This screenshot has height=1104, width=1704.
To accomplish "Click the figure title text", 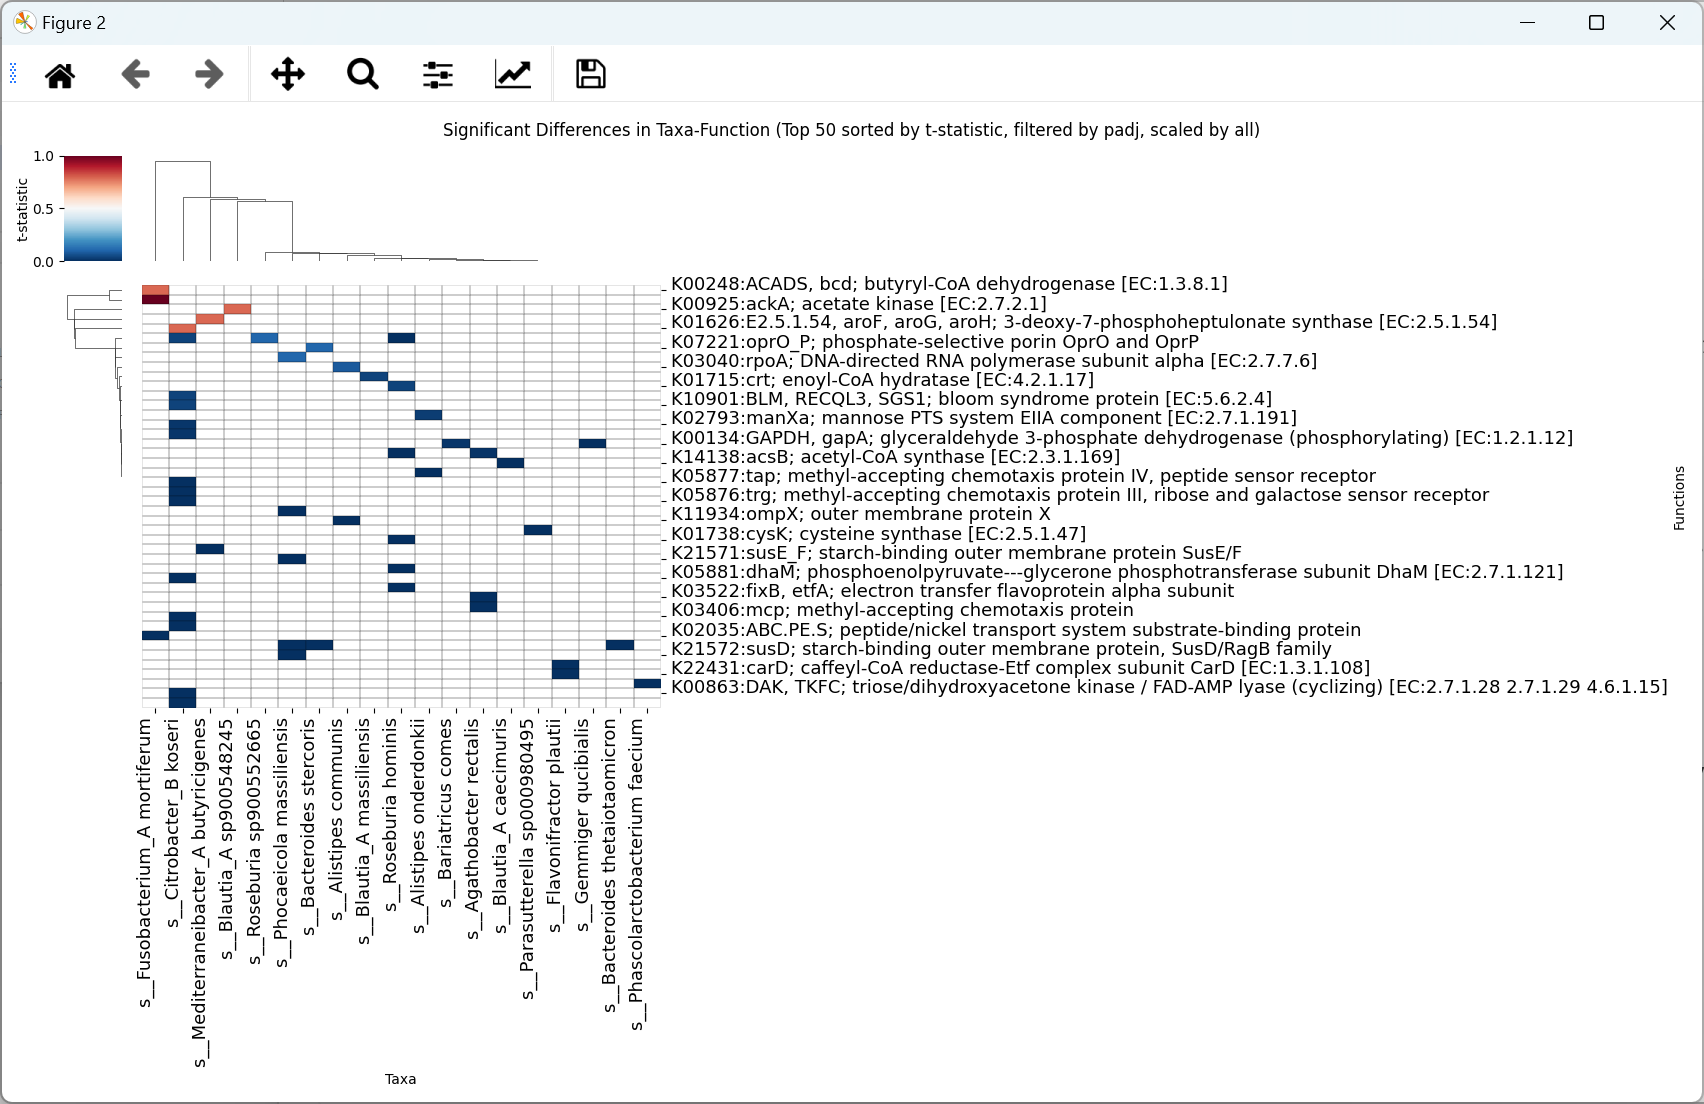I will click(851, 130).
